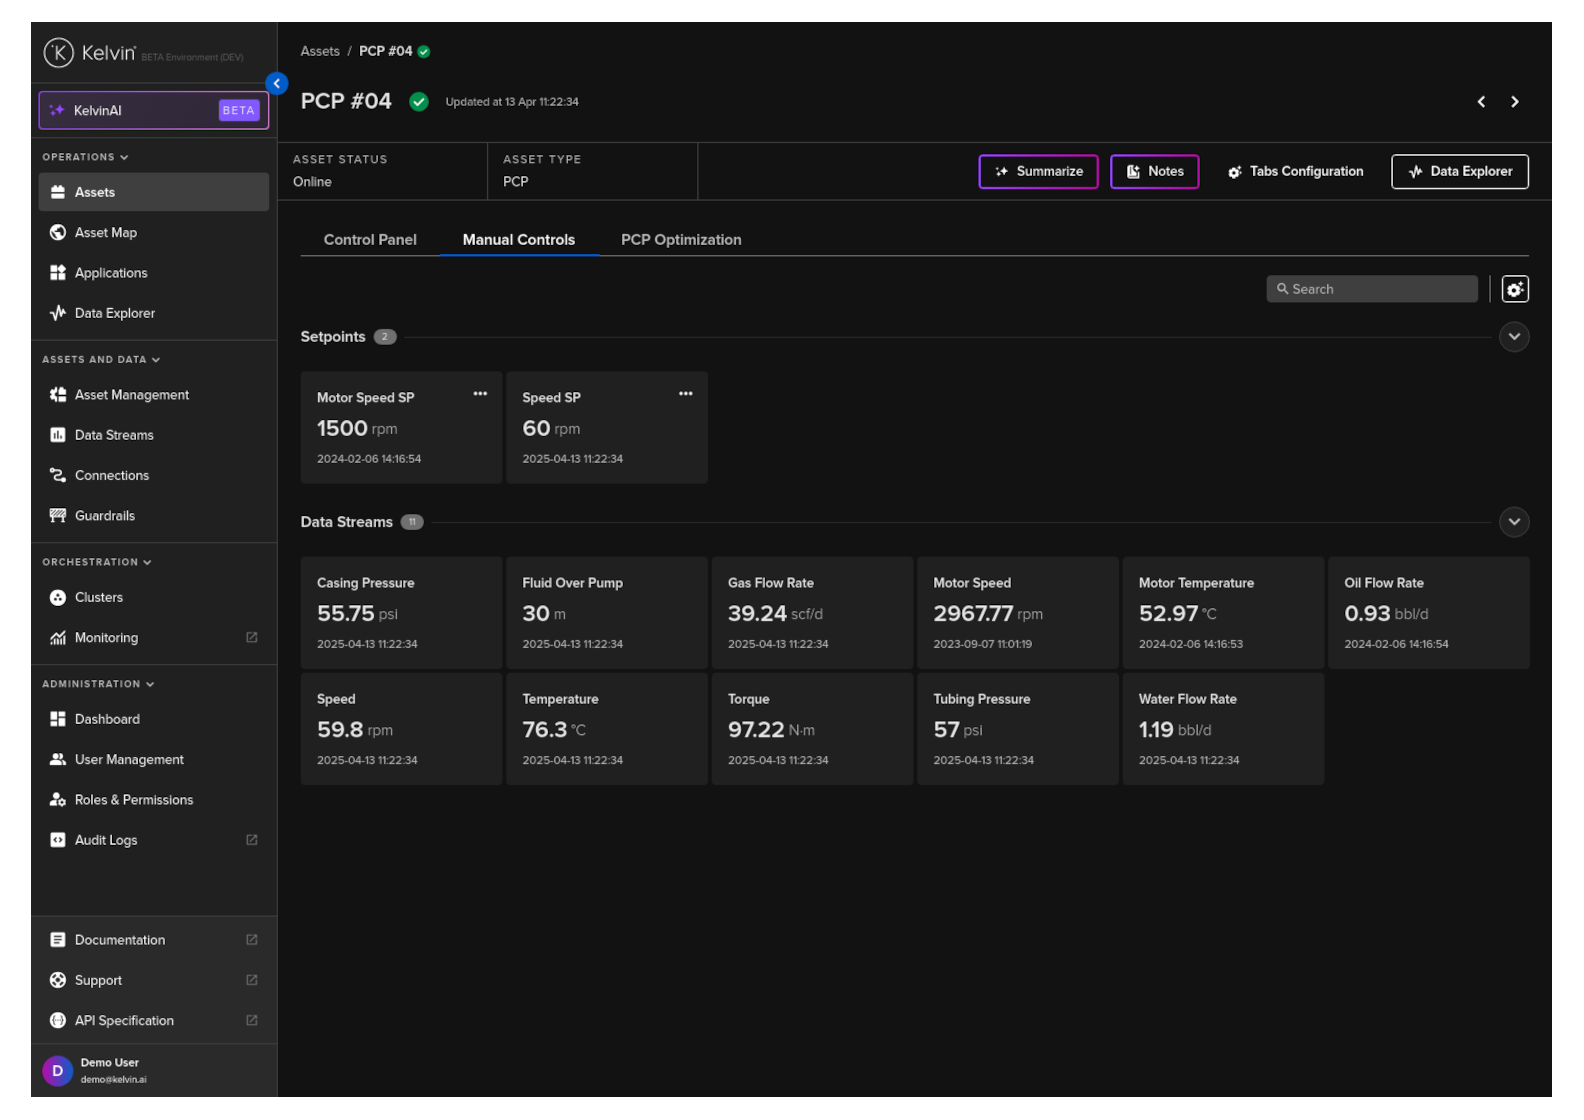Open Clusters under Orchestration

click(98, 598)
